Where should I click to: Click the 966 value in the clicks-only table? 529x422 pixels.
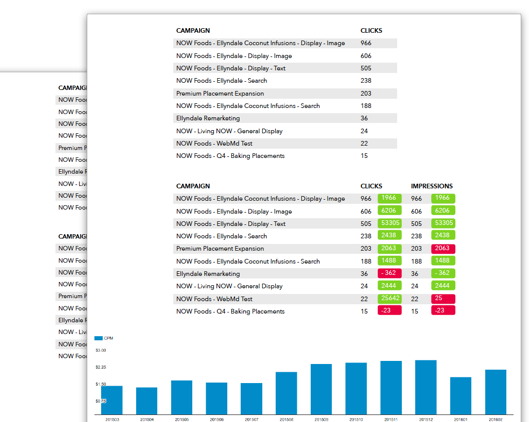coord(366,43)
